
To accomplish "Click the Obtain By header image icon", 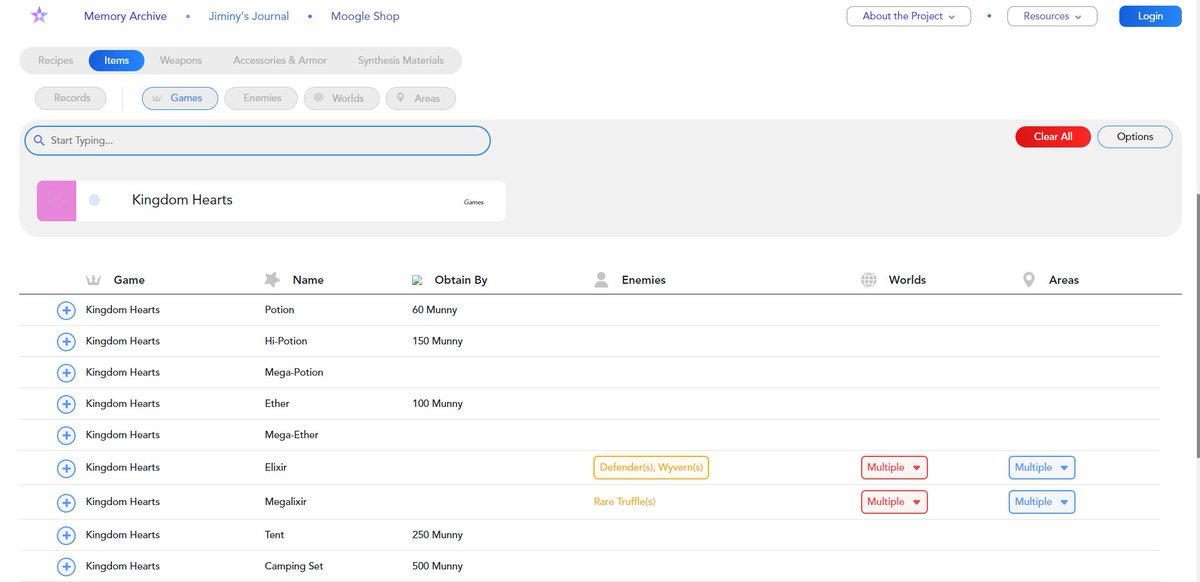I will pyautogui.click(x=417, y=281).
